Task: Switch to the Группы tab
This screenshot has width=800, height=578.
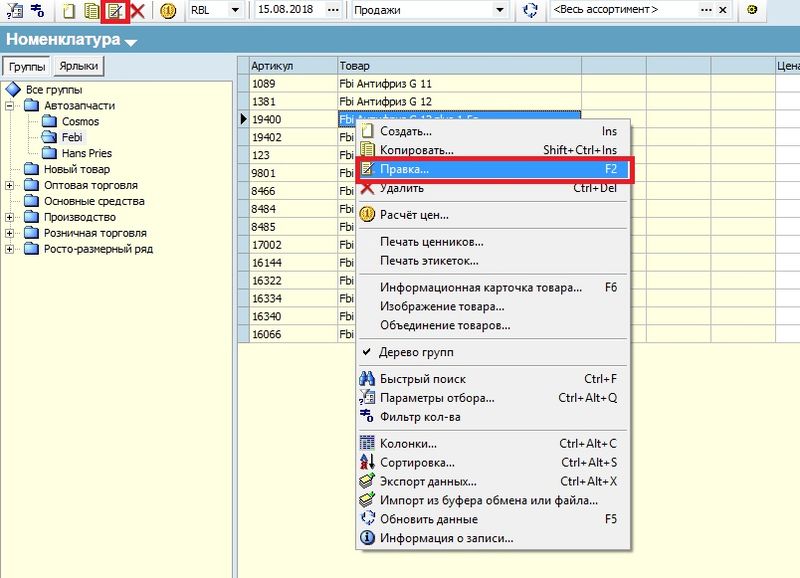Action: pos(27,66)
